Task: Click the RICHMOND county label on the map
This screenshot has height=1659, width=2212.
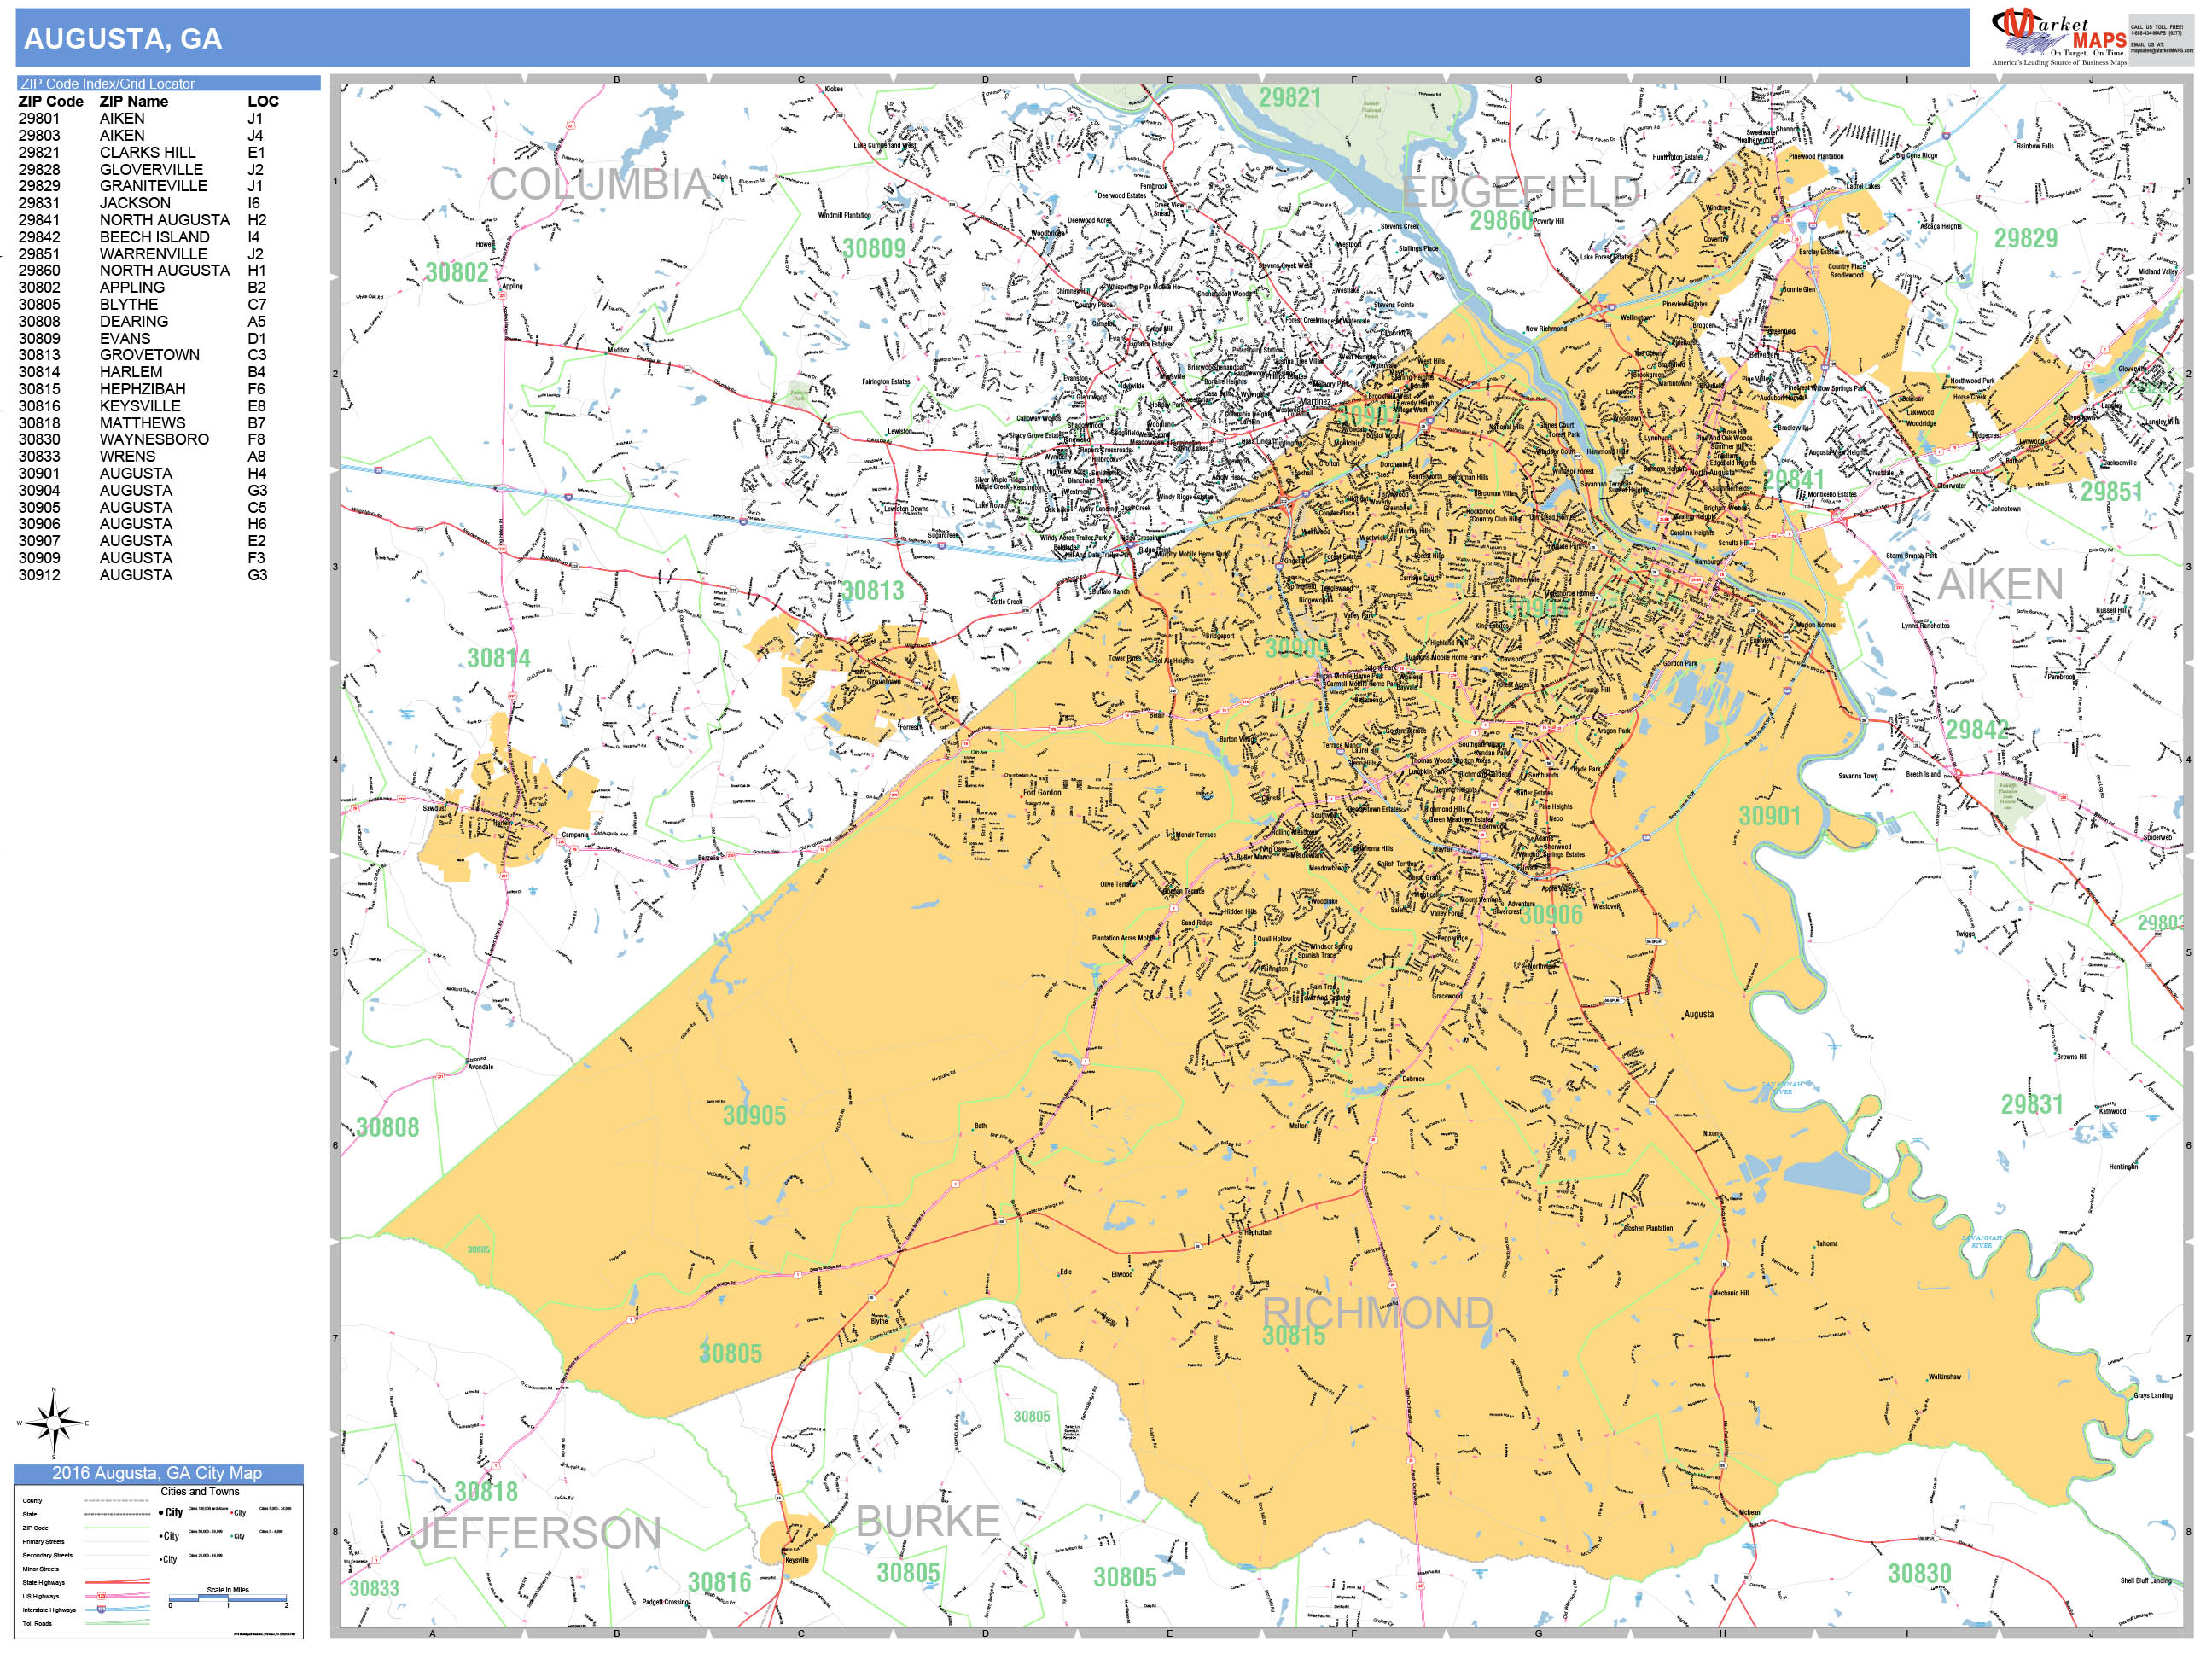Action: coord(1378,1314)
